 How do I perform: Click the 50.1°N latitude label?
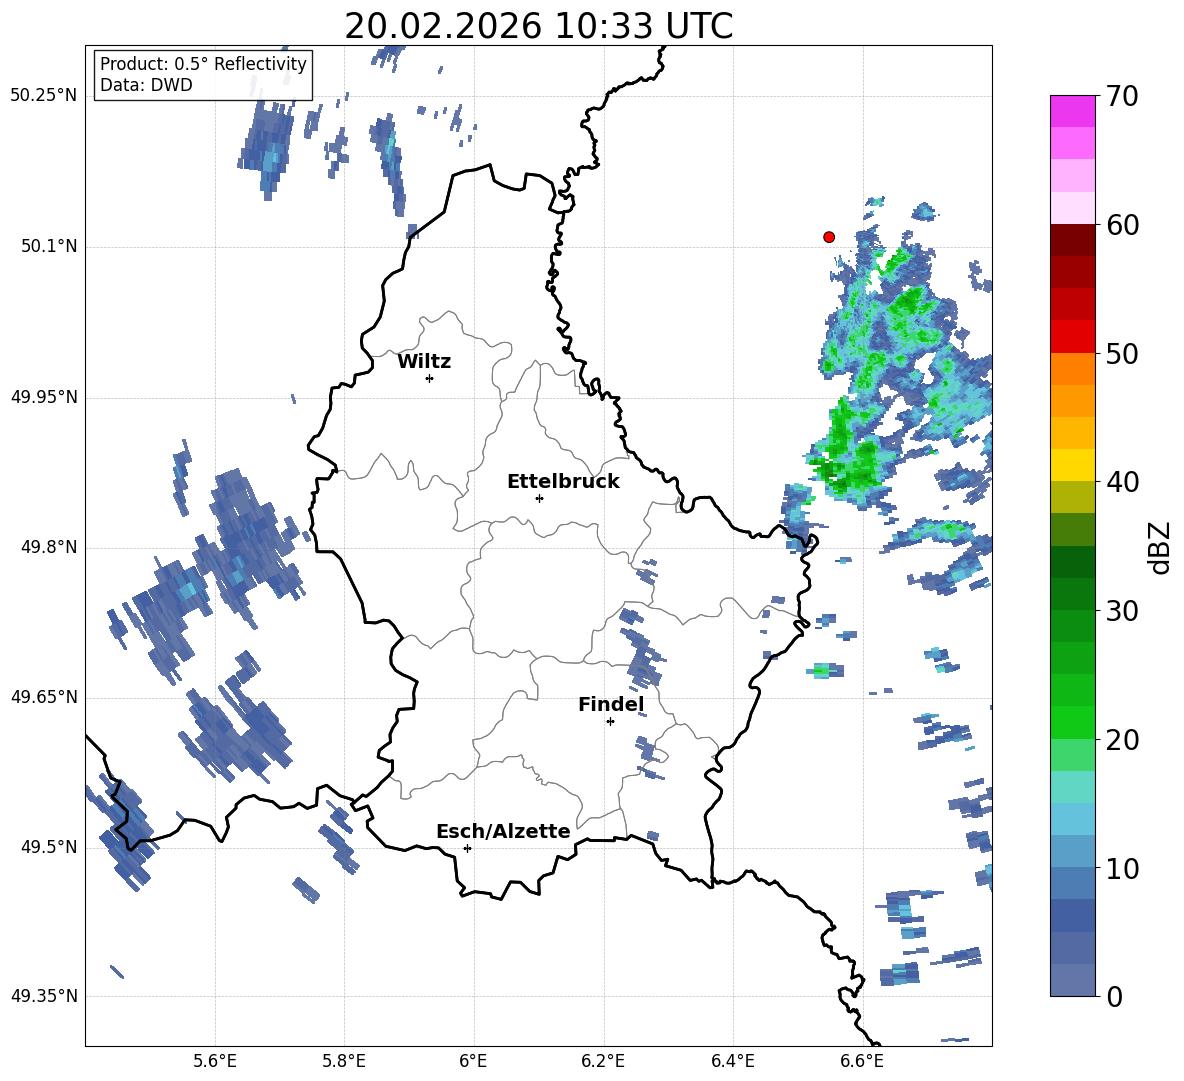point(48,246)
